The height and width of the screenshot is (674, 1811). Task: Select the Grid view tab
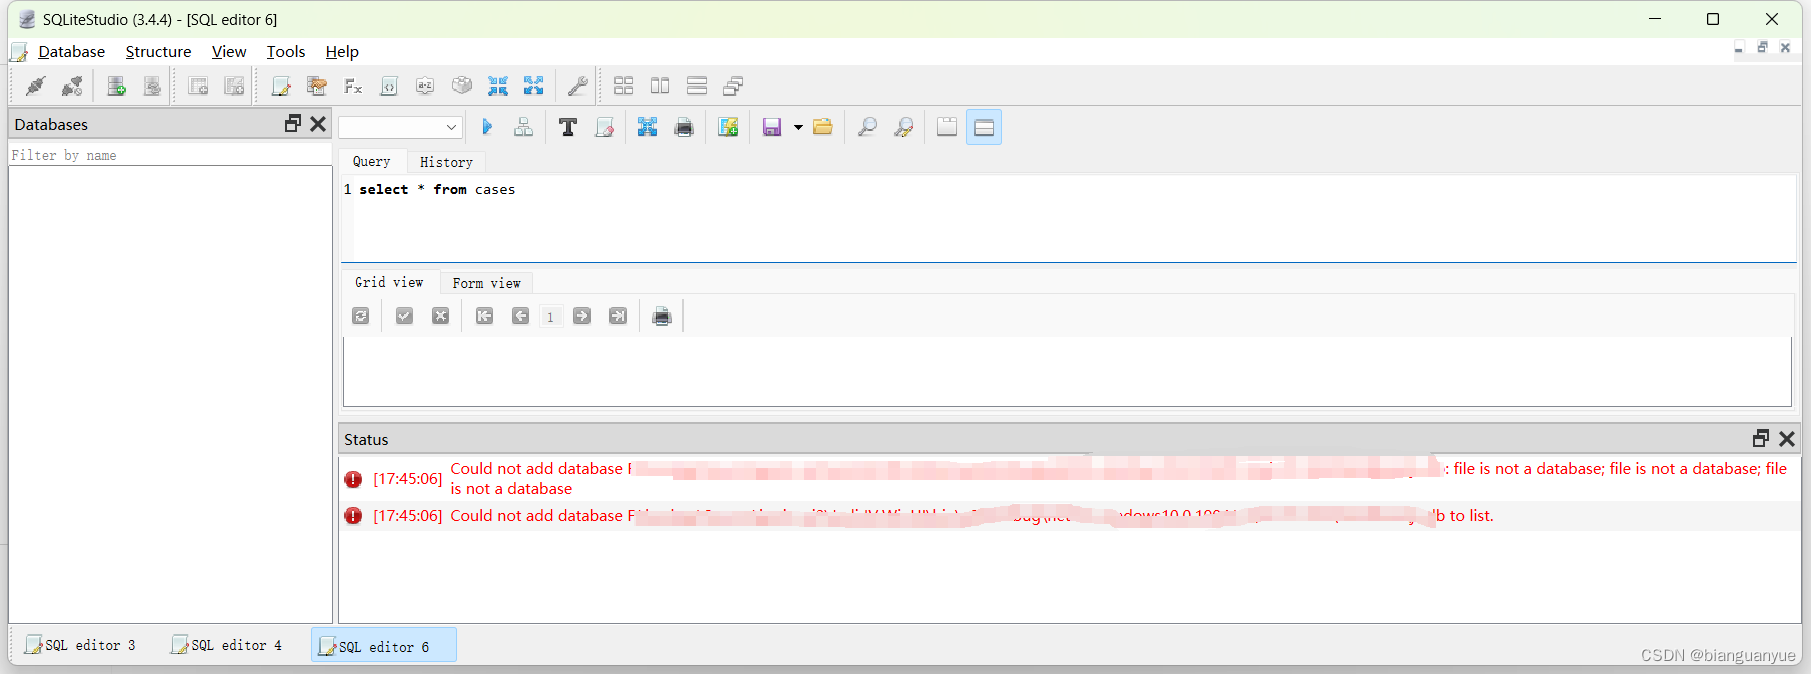[389, 282]
